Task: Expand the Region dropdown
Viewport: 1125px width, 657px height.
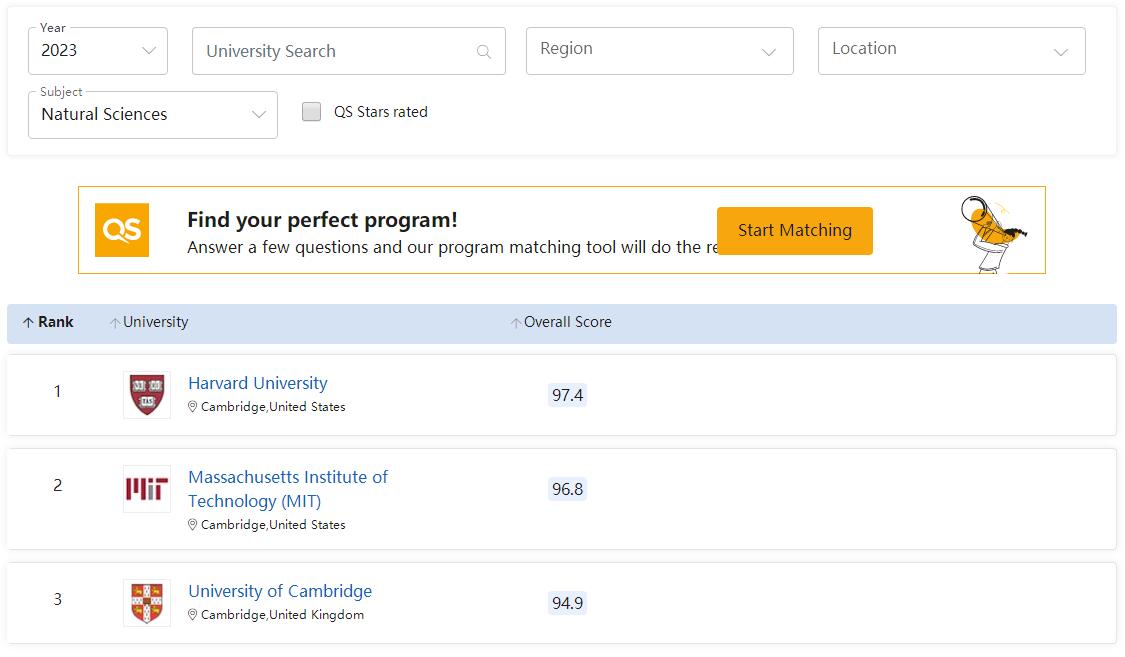Action: coord(659,51)
